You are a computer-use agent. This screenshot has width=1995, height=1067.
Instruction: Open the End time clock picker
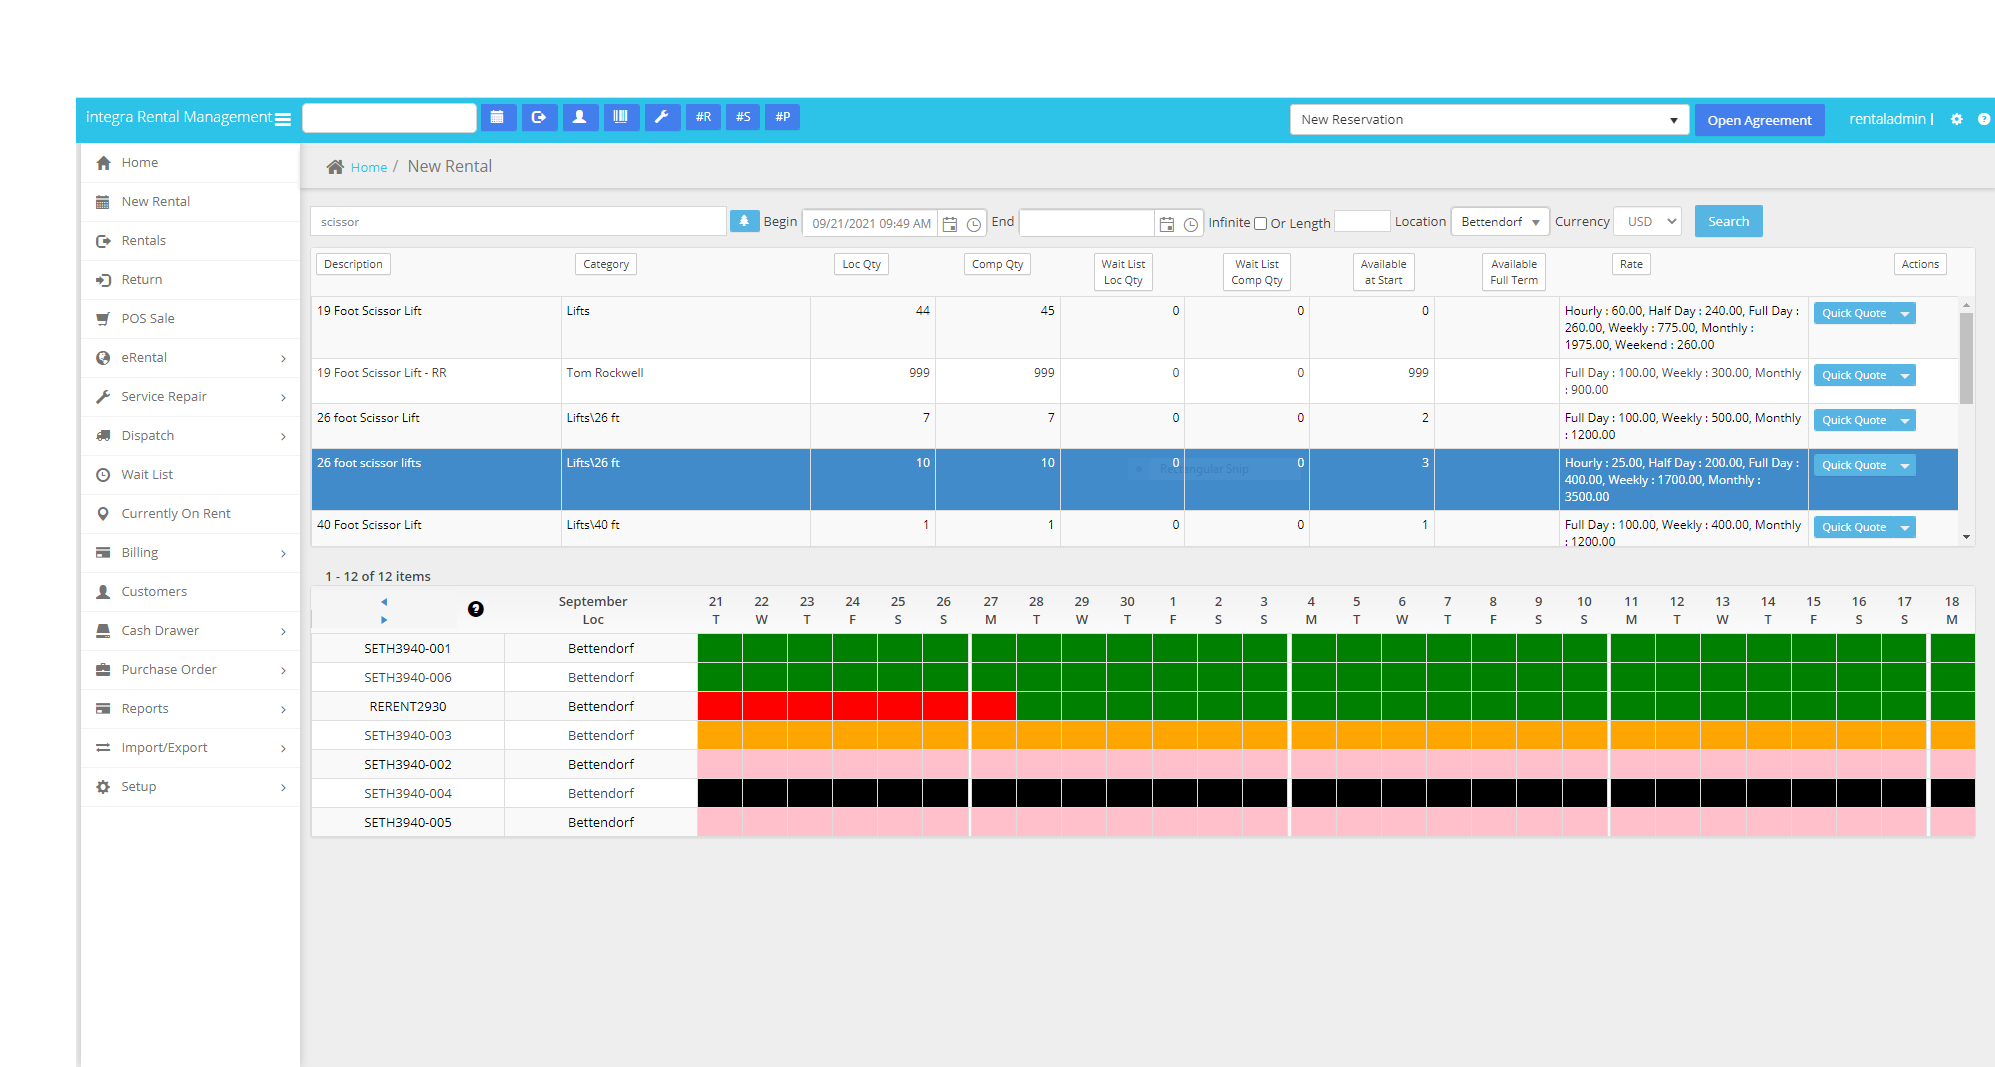pyautogui.click(x=1190, y=224)
